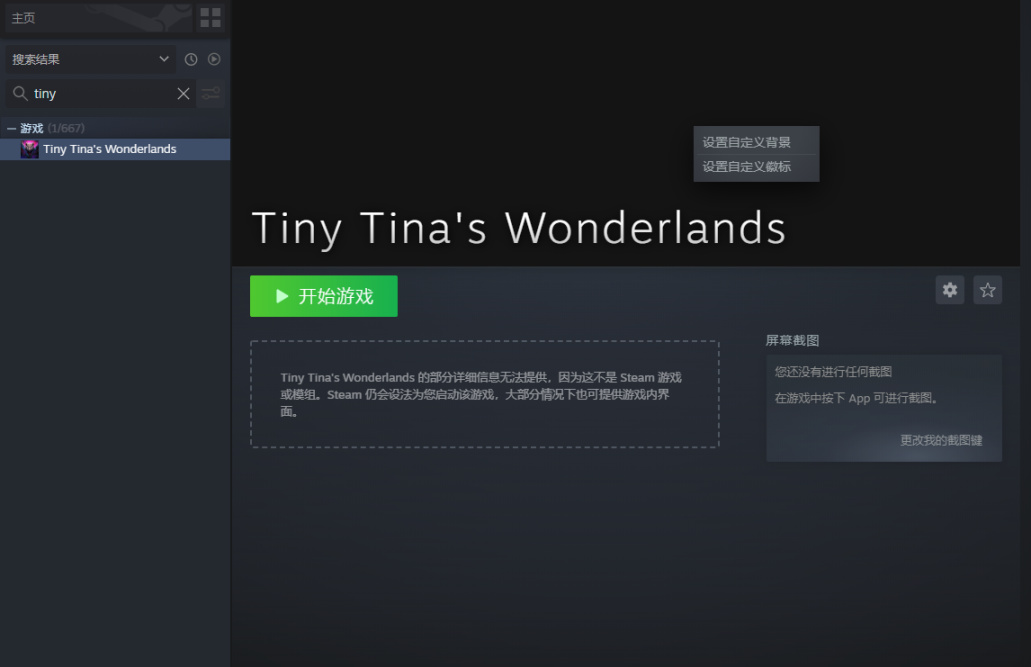Select Tiny Tina's Wonderlands in library list
The width and height of the screenshot is (1031, 667).
click(115, 149)
